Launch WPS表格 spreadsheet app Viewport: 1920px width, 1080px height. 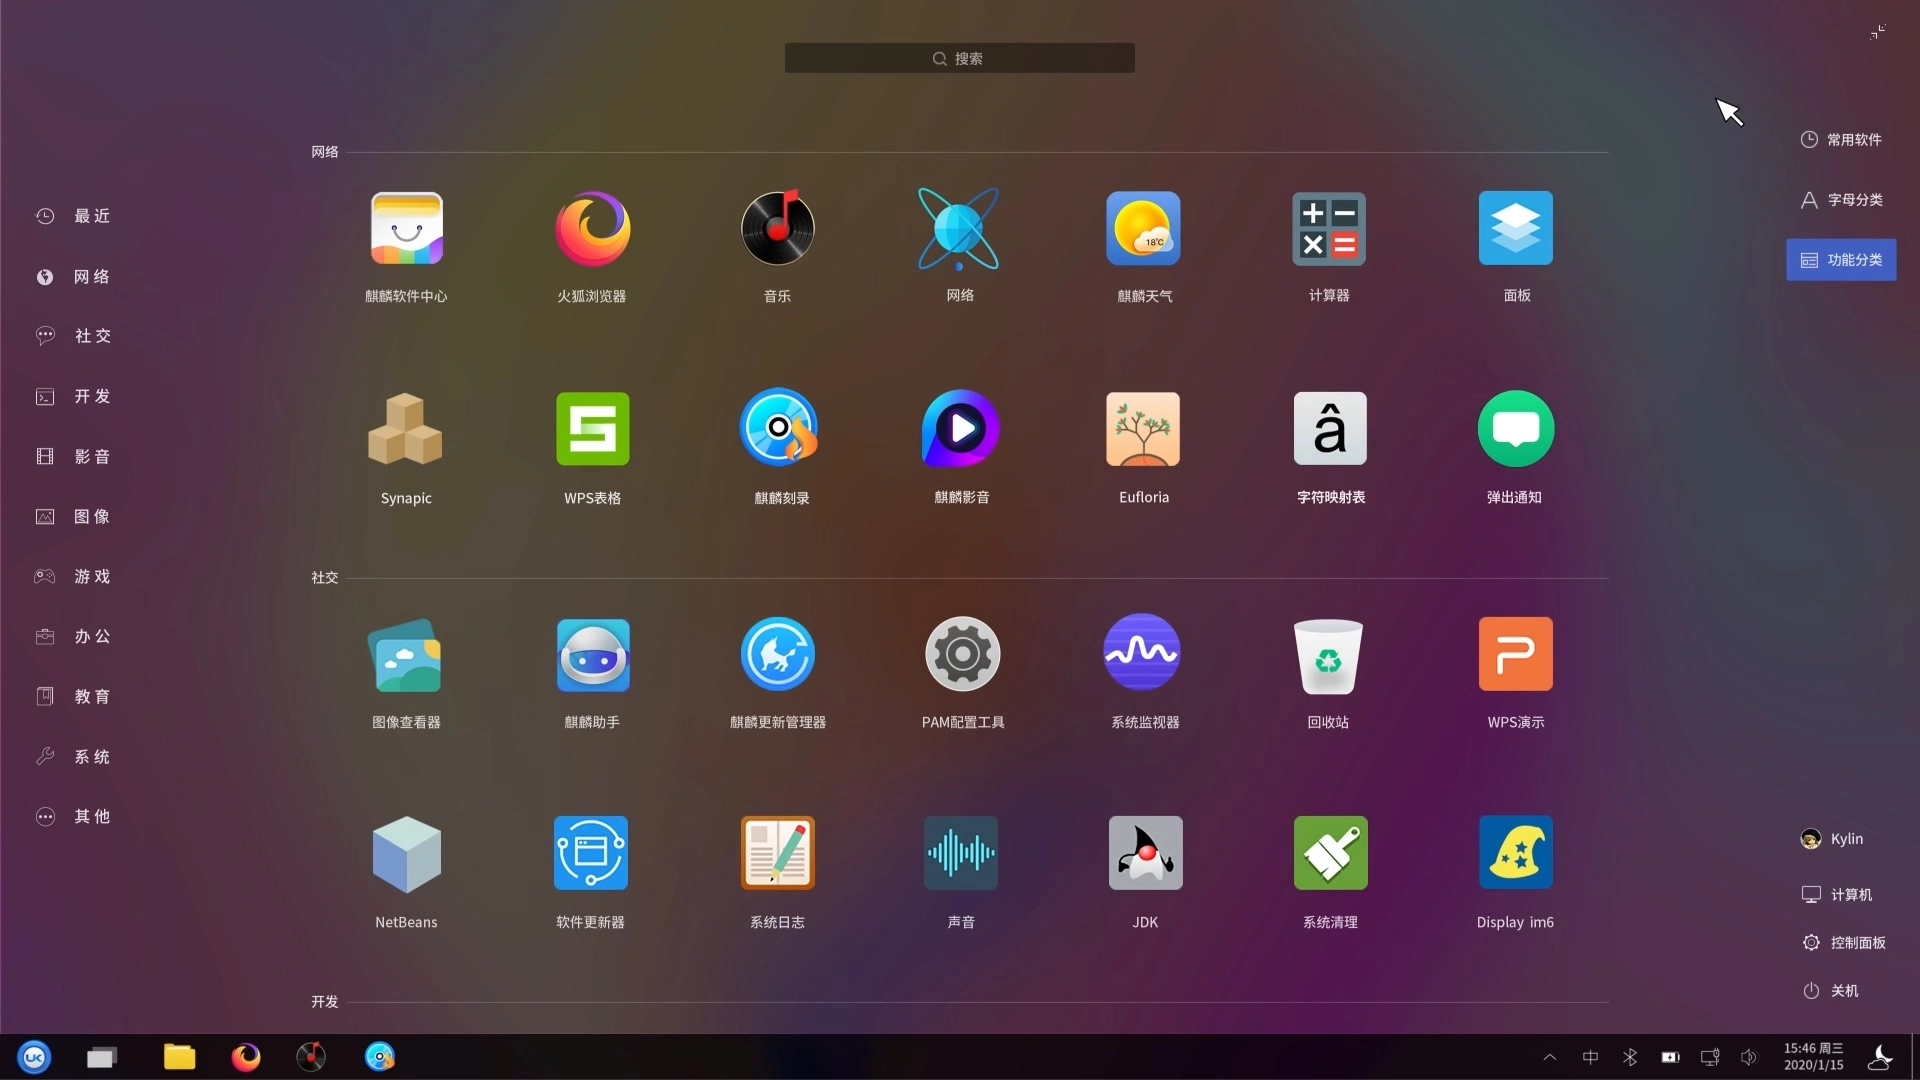(x=592, y=430)
